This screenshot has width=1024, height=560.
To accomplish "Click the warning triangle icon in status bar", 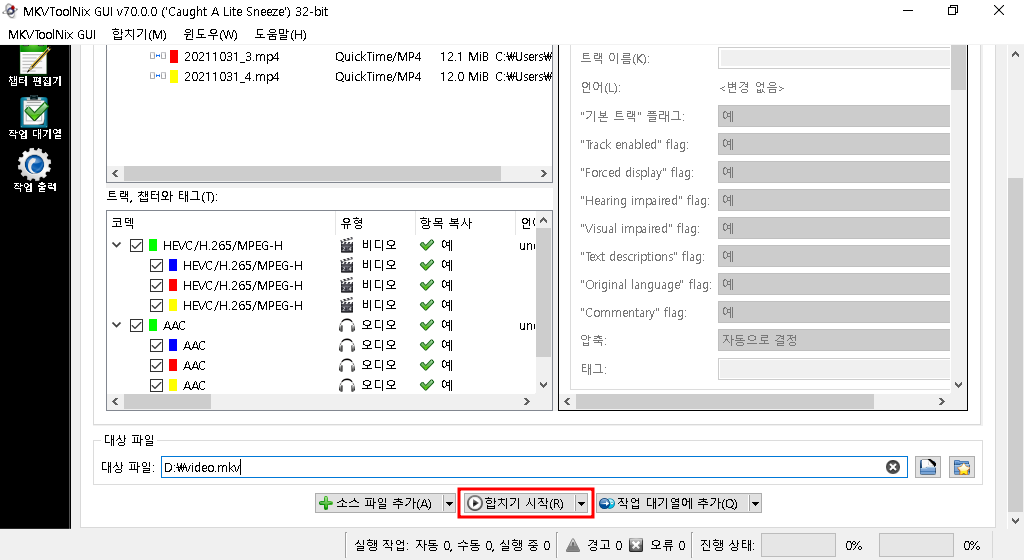I will click(573, 545).
